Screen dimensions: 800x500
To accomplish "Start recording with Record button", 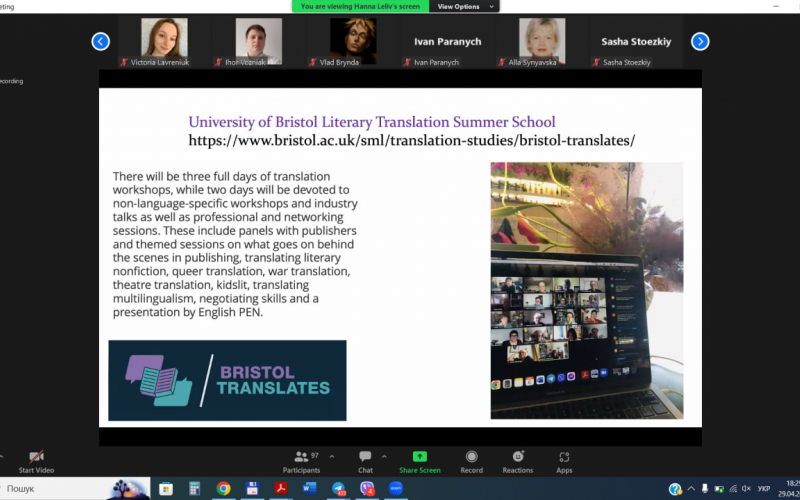I will 471,462.
